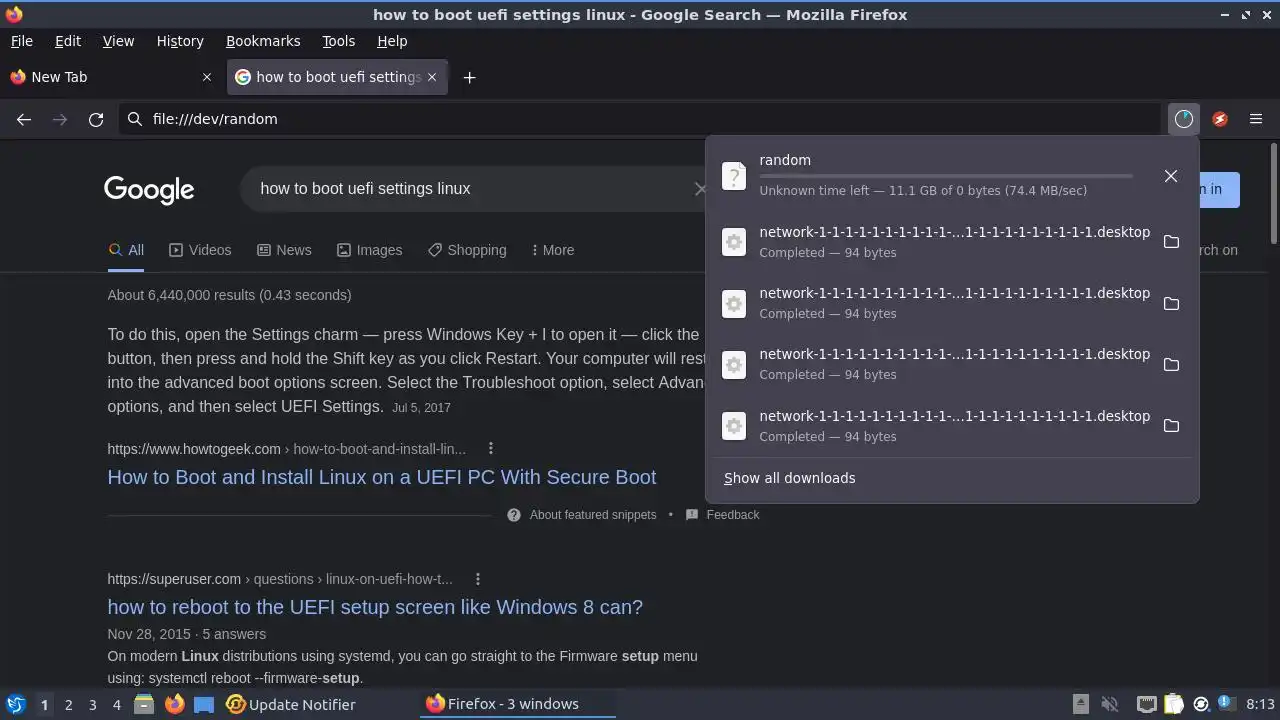The height and width of the screenshot is (720, 1280).
Task: Cancel the 'random' download
Action: (x=1171, y=176)
